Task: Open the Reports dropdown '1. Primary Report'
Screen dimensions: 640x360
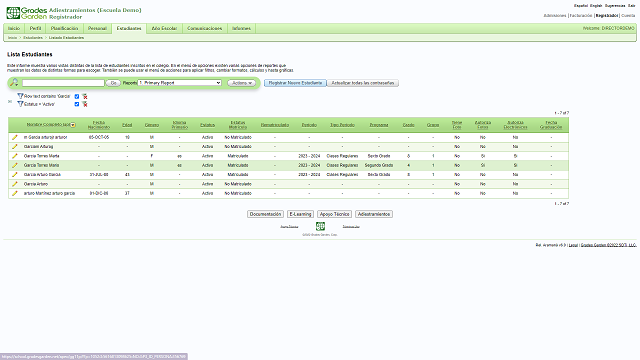Action: tap(180, 83)
